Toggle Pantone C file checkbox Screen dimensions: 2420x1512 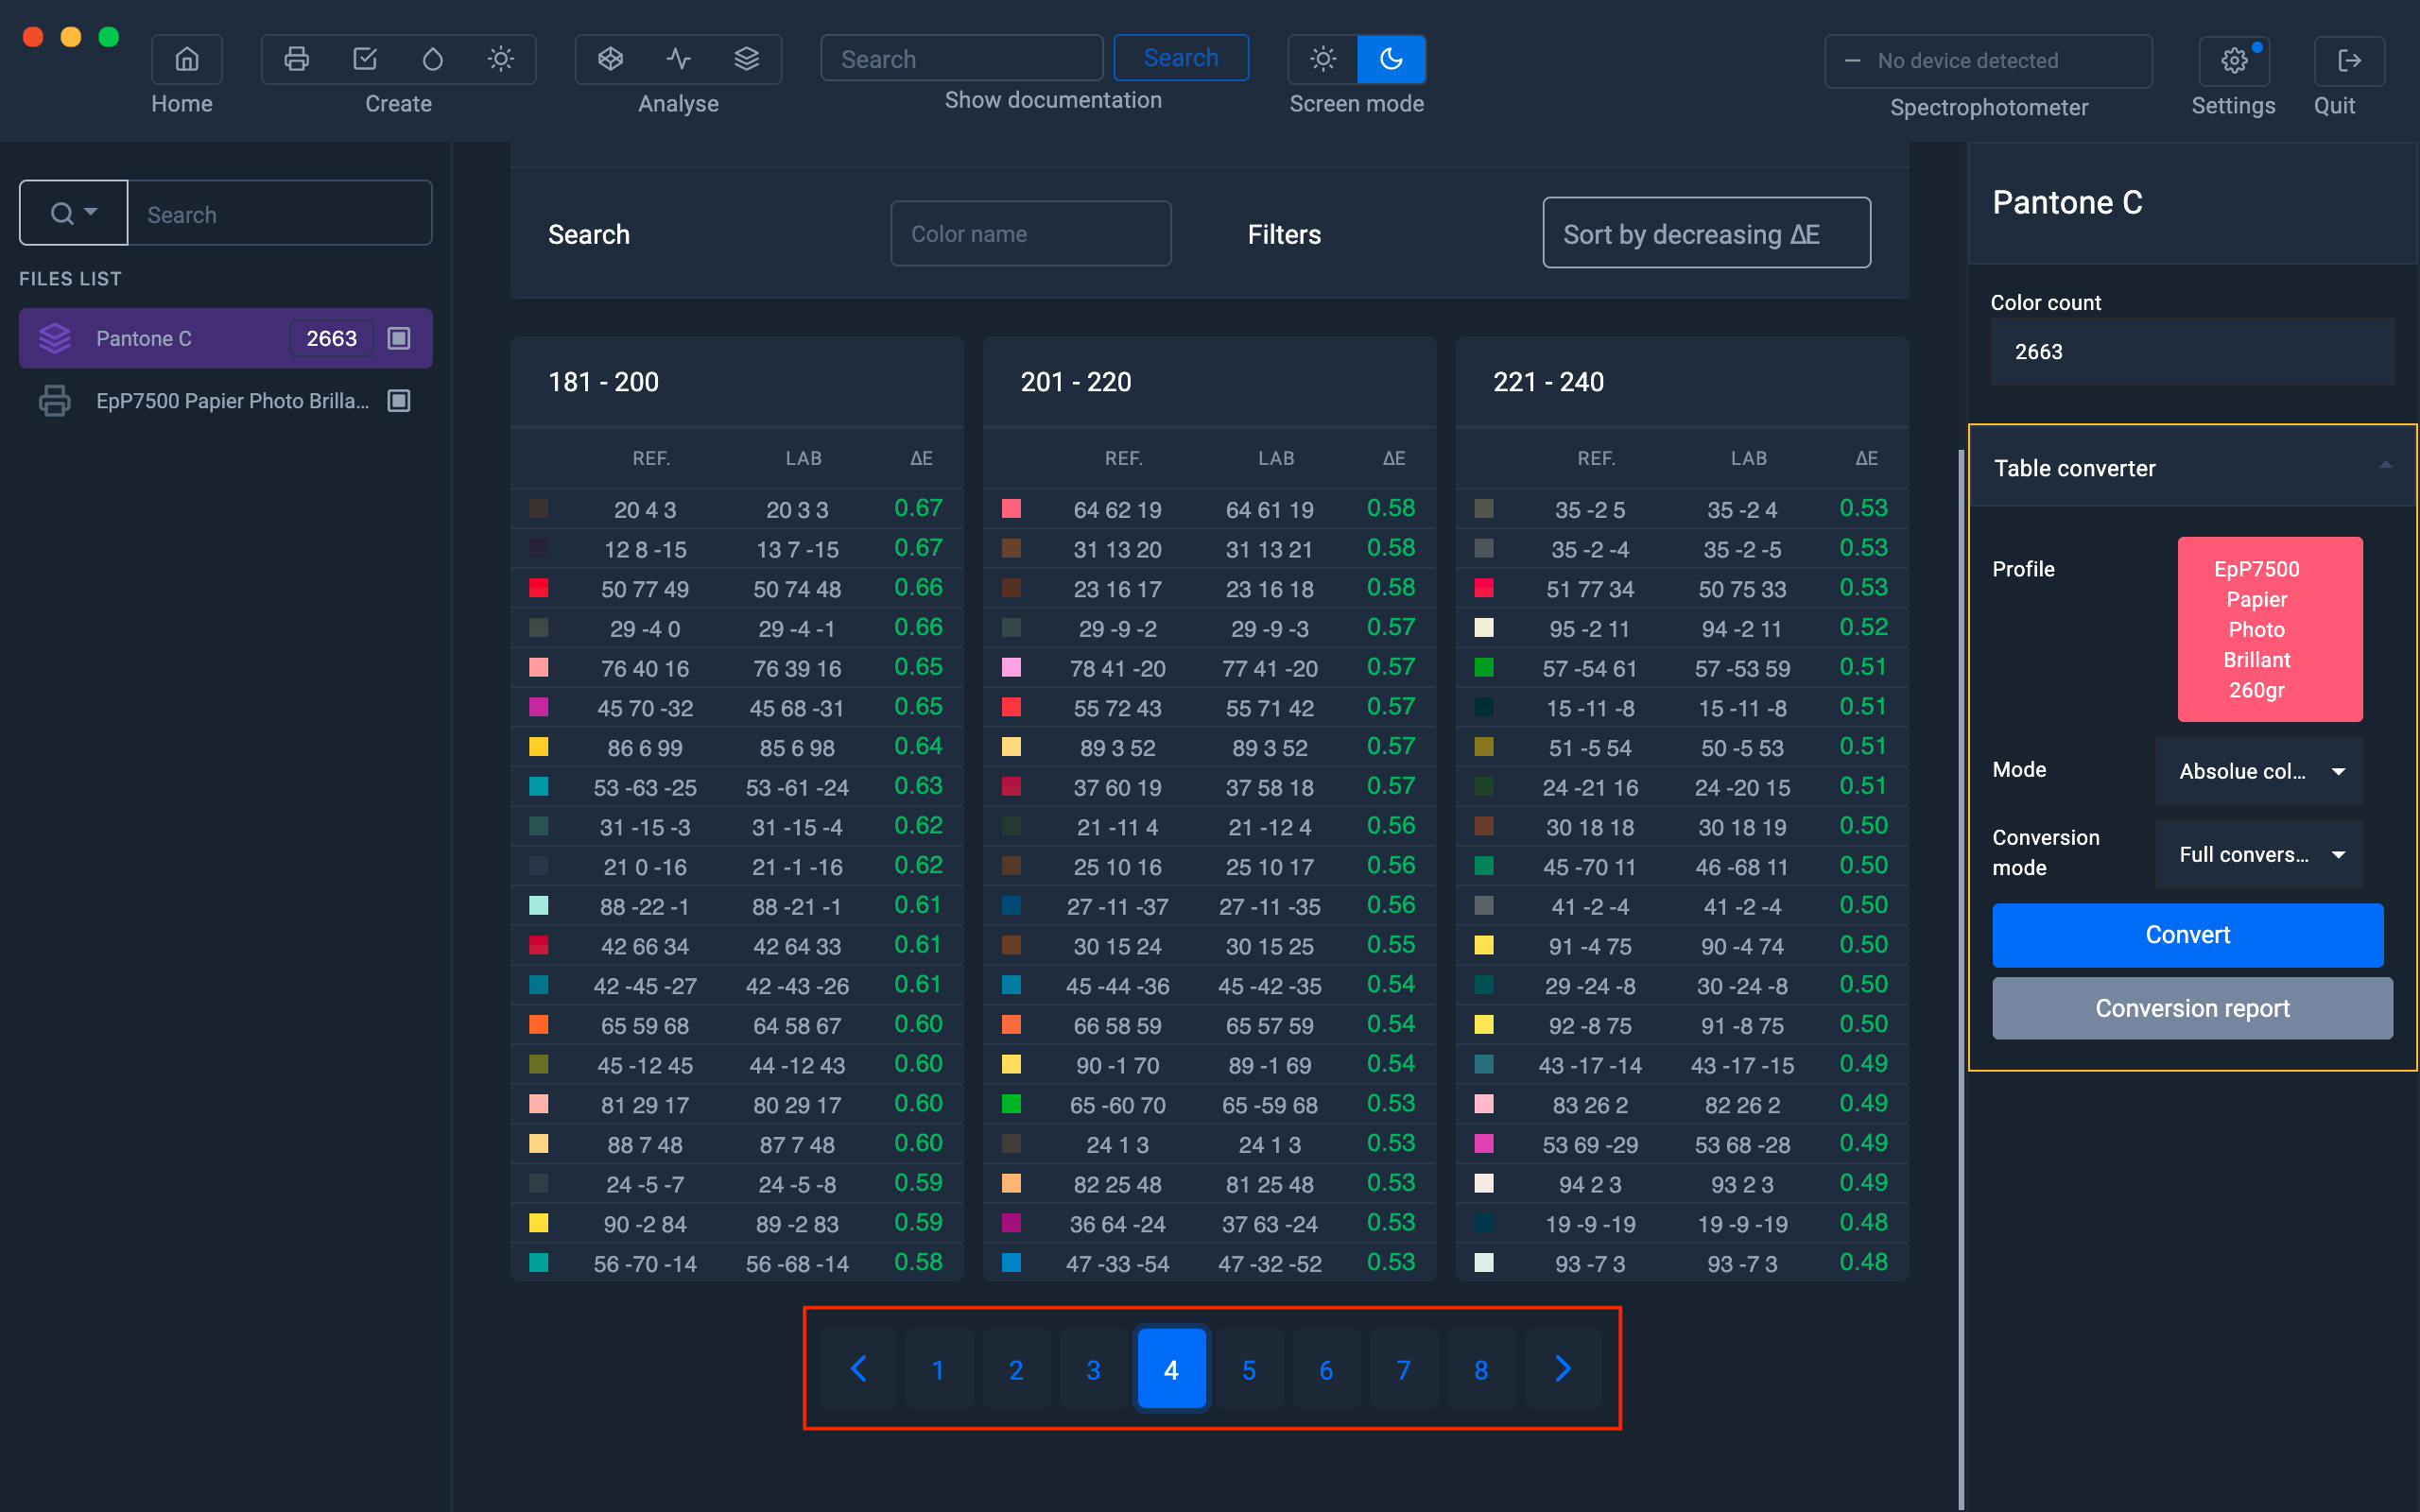[x=399, y=338]
